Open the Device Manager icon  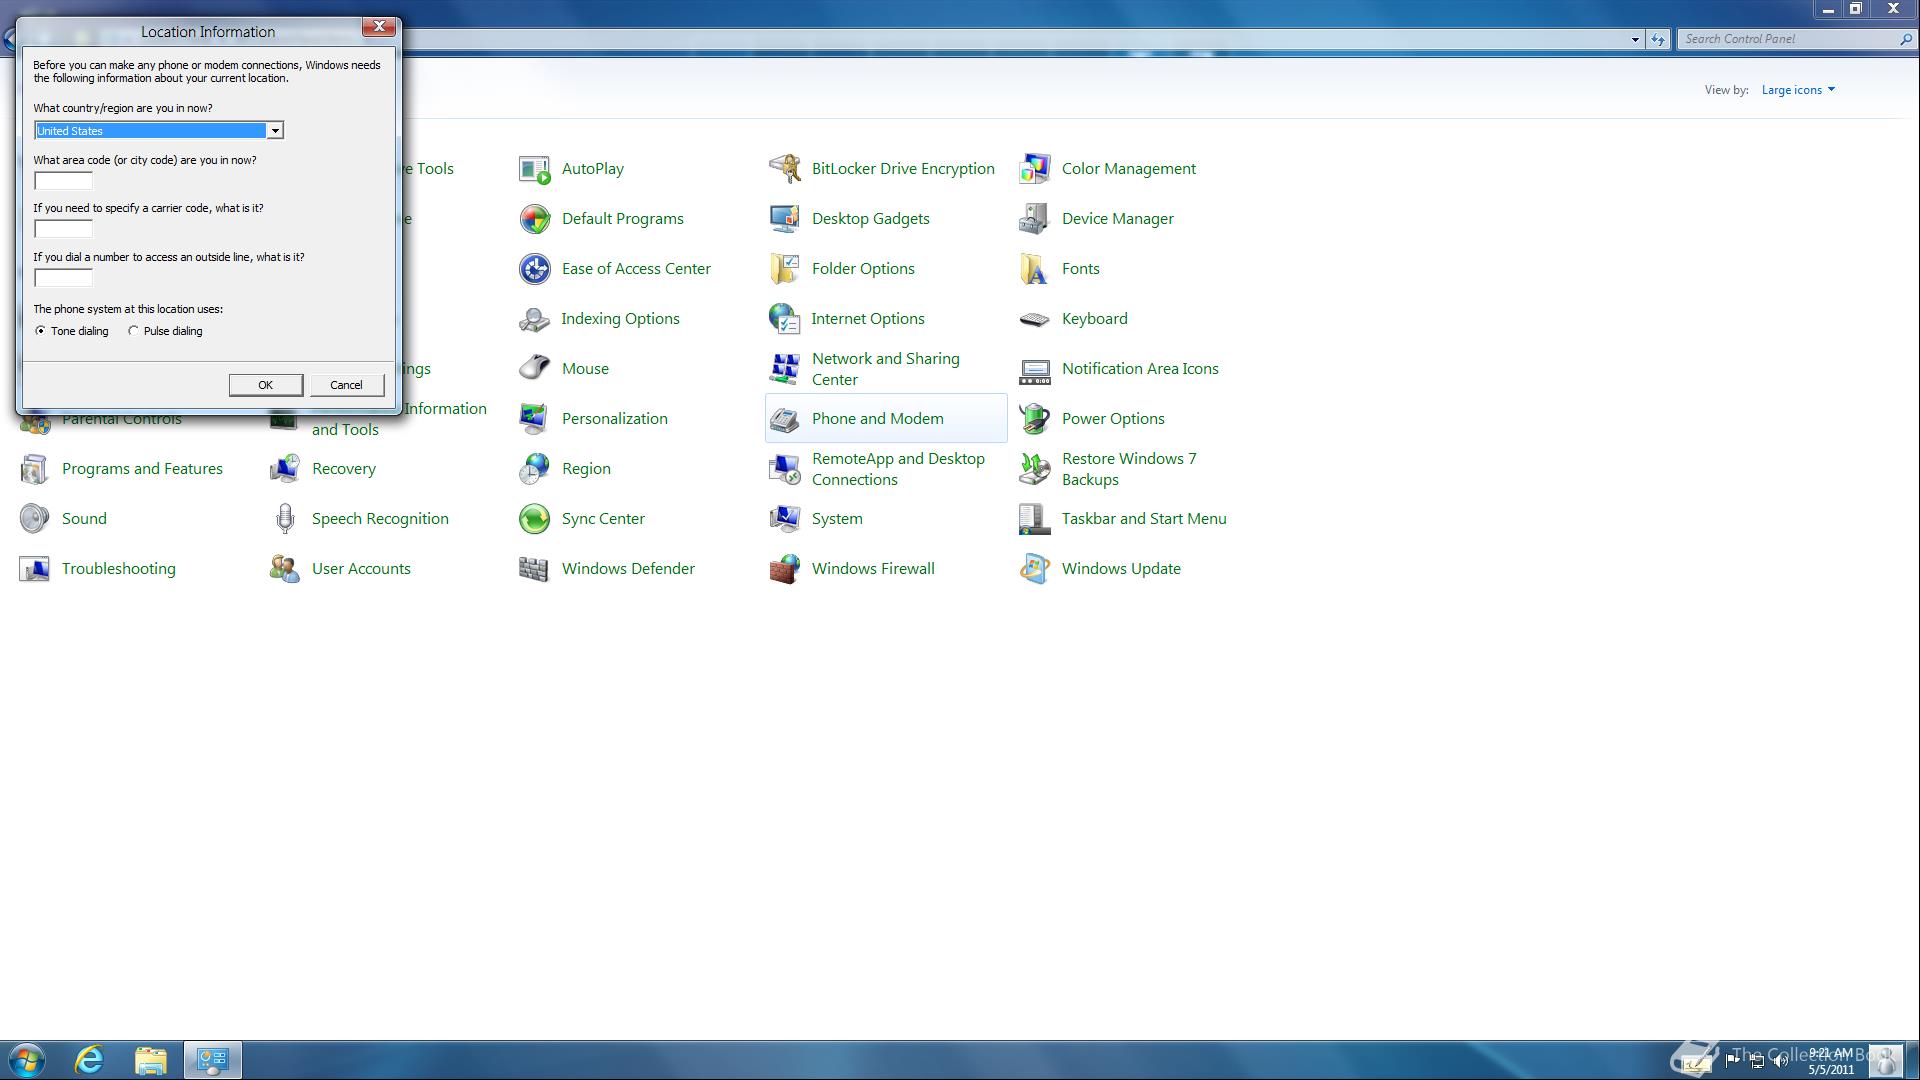point(1034,219)
